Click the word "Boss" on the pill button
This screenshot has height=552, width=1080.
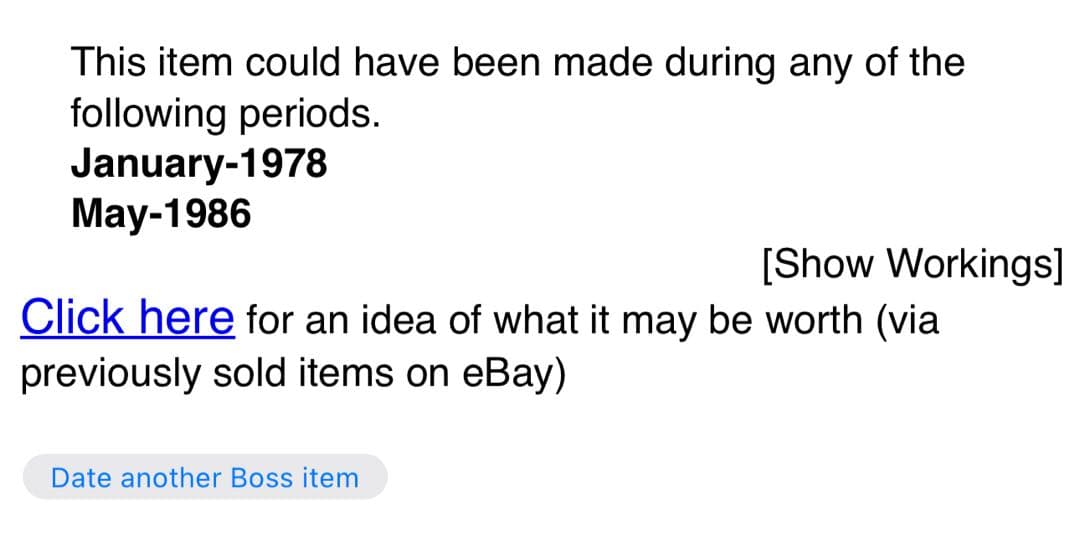pos(261,478)
